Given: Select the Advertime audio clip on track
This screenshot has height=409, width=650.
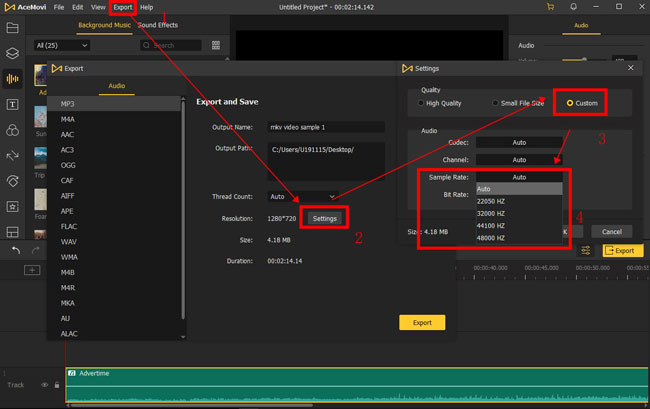Looking at the screenshot, I should (x=357, y=385).
